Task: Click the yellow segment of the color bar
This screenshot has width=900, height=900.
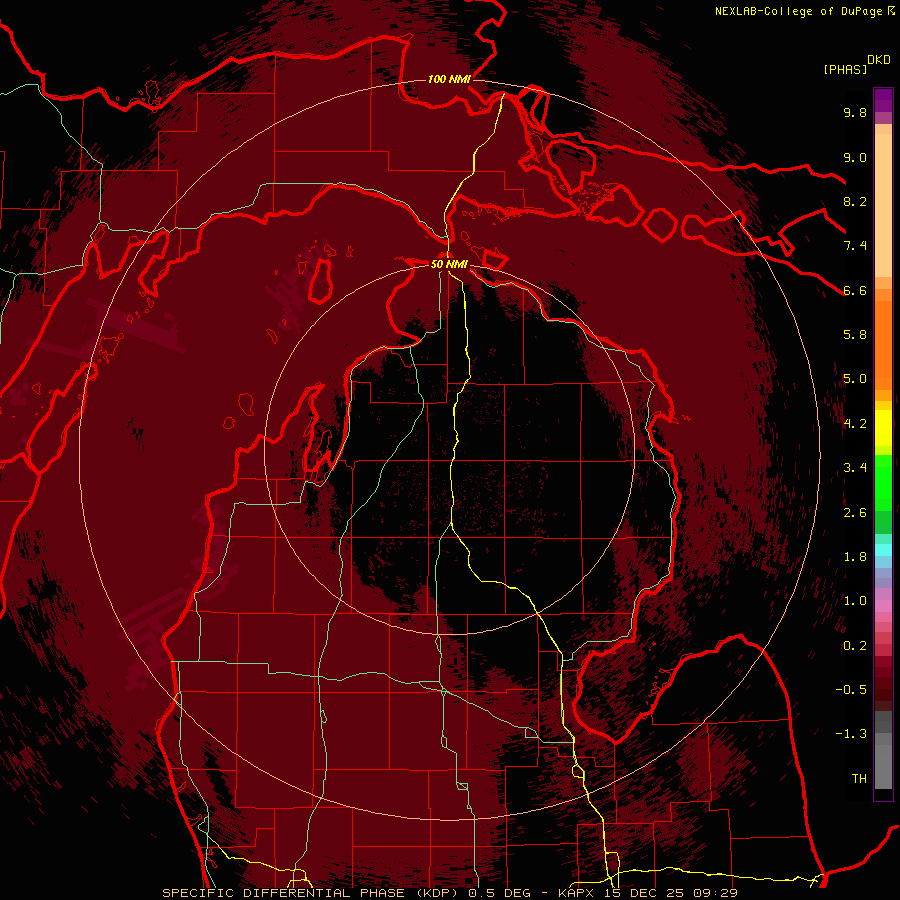Action: 883,428
